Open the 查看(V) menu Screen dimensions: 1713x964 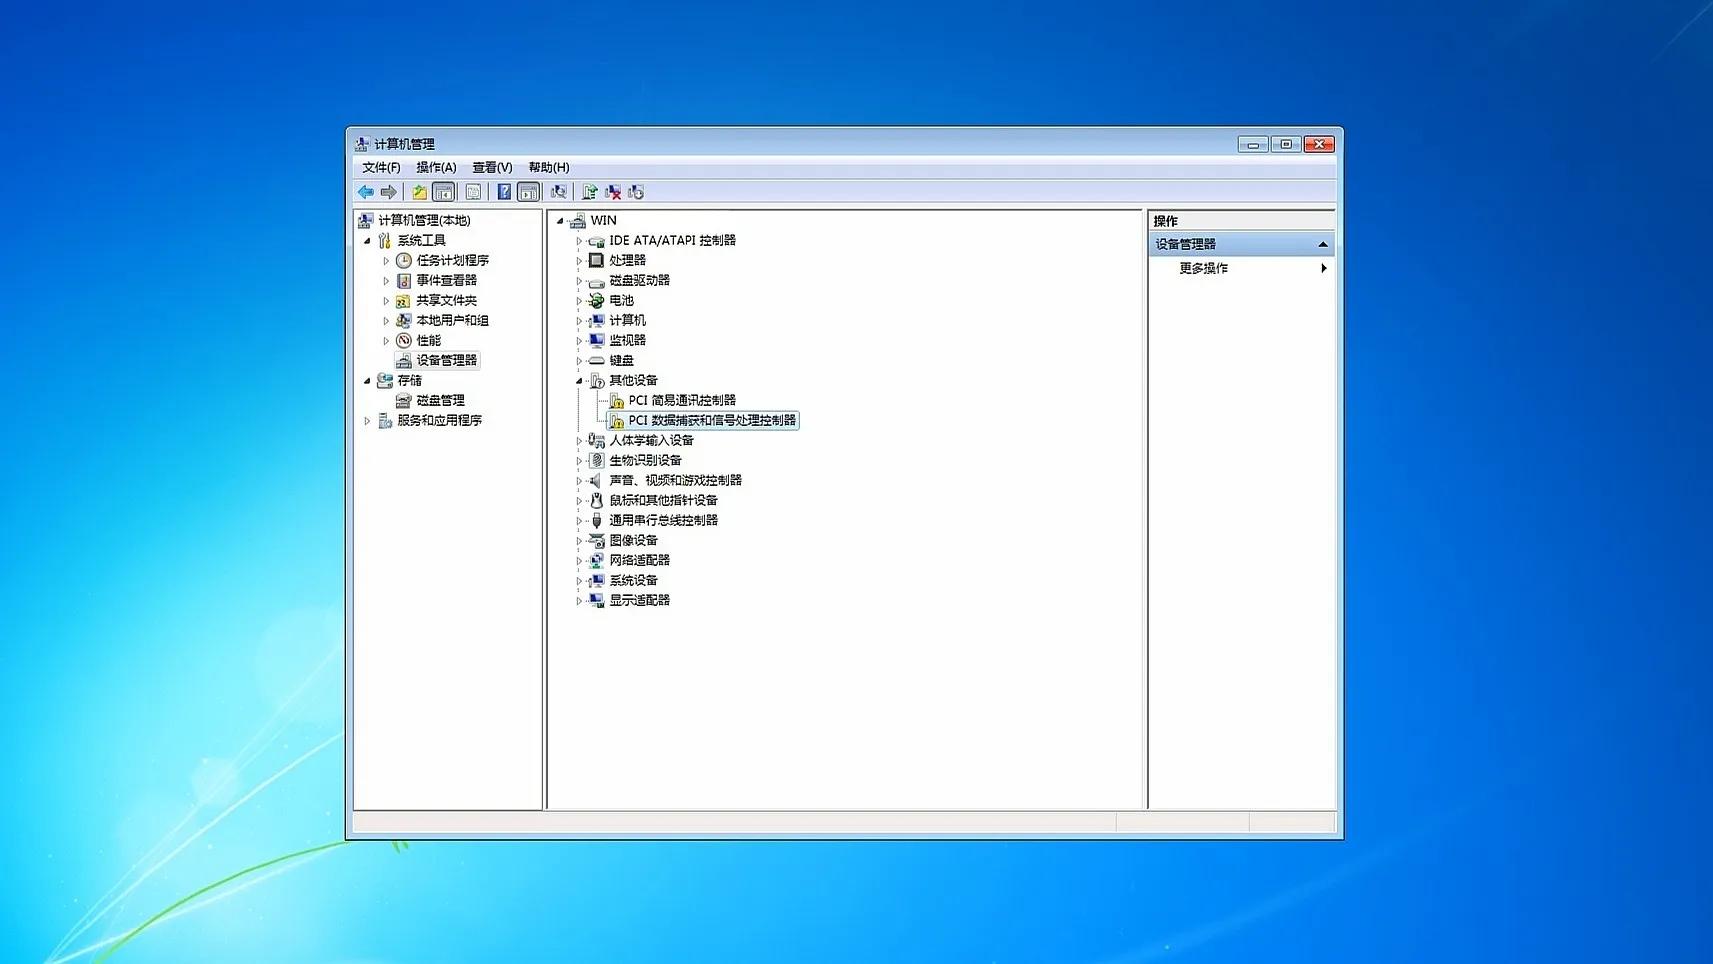click(x=492, y=168)
